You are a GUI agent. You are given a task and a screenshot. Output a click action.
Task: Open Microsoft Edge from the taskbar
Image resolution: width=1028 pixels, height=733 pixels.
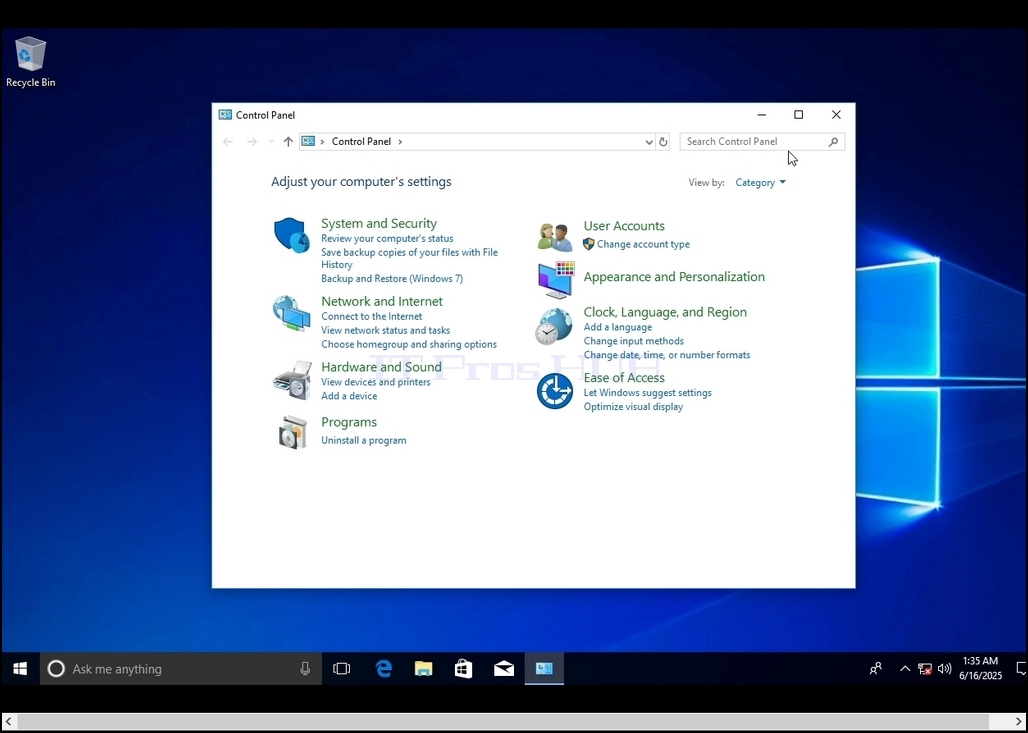[x=384, y=669]
